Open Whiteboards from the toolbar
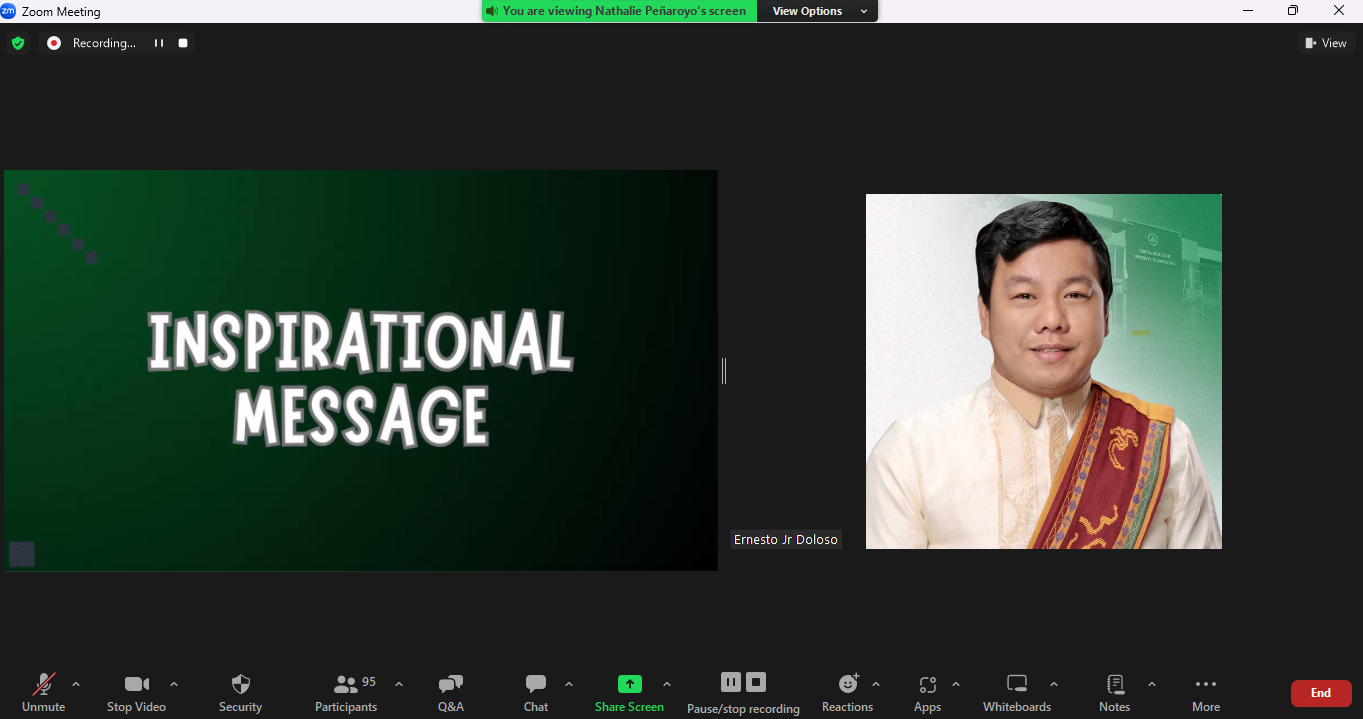Screen dimensions: 1363x719 coord(1017,685)
